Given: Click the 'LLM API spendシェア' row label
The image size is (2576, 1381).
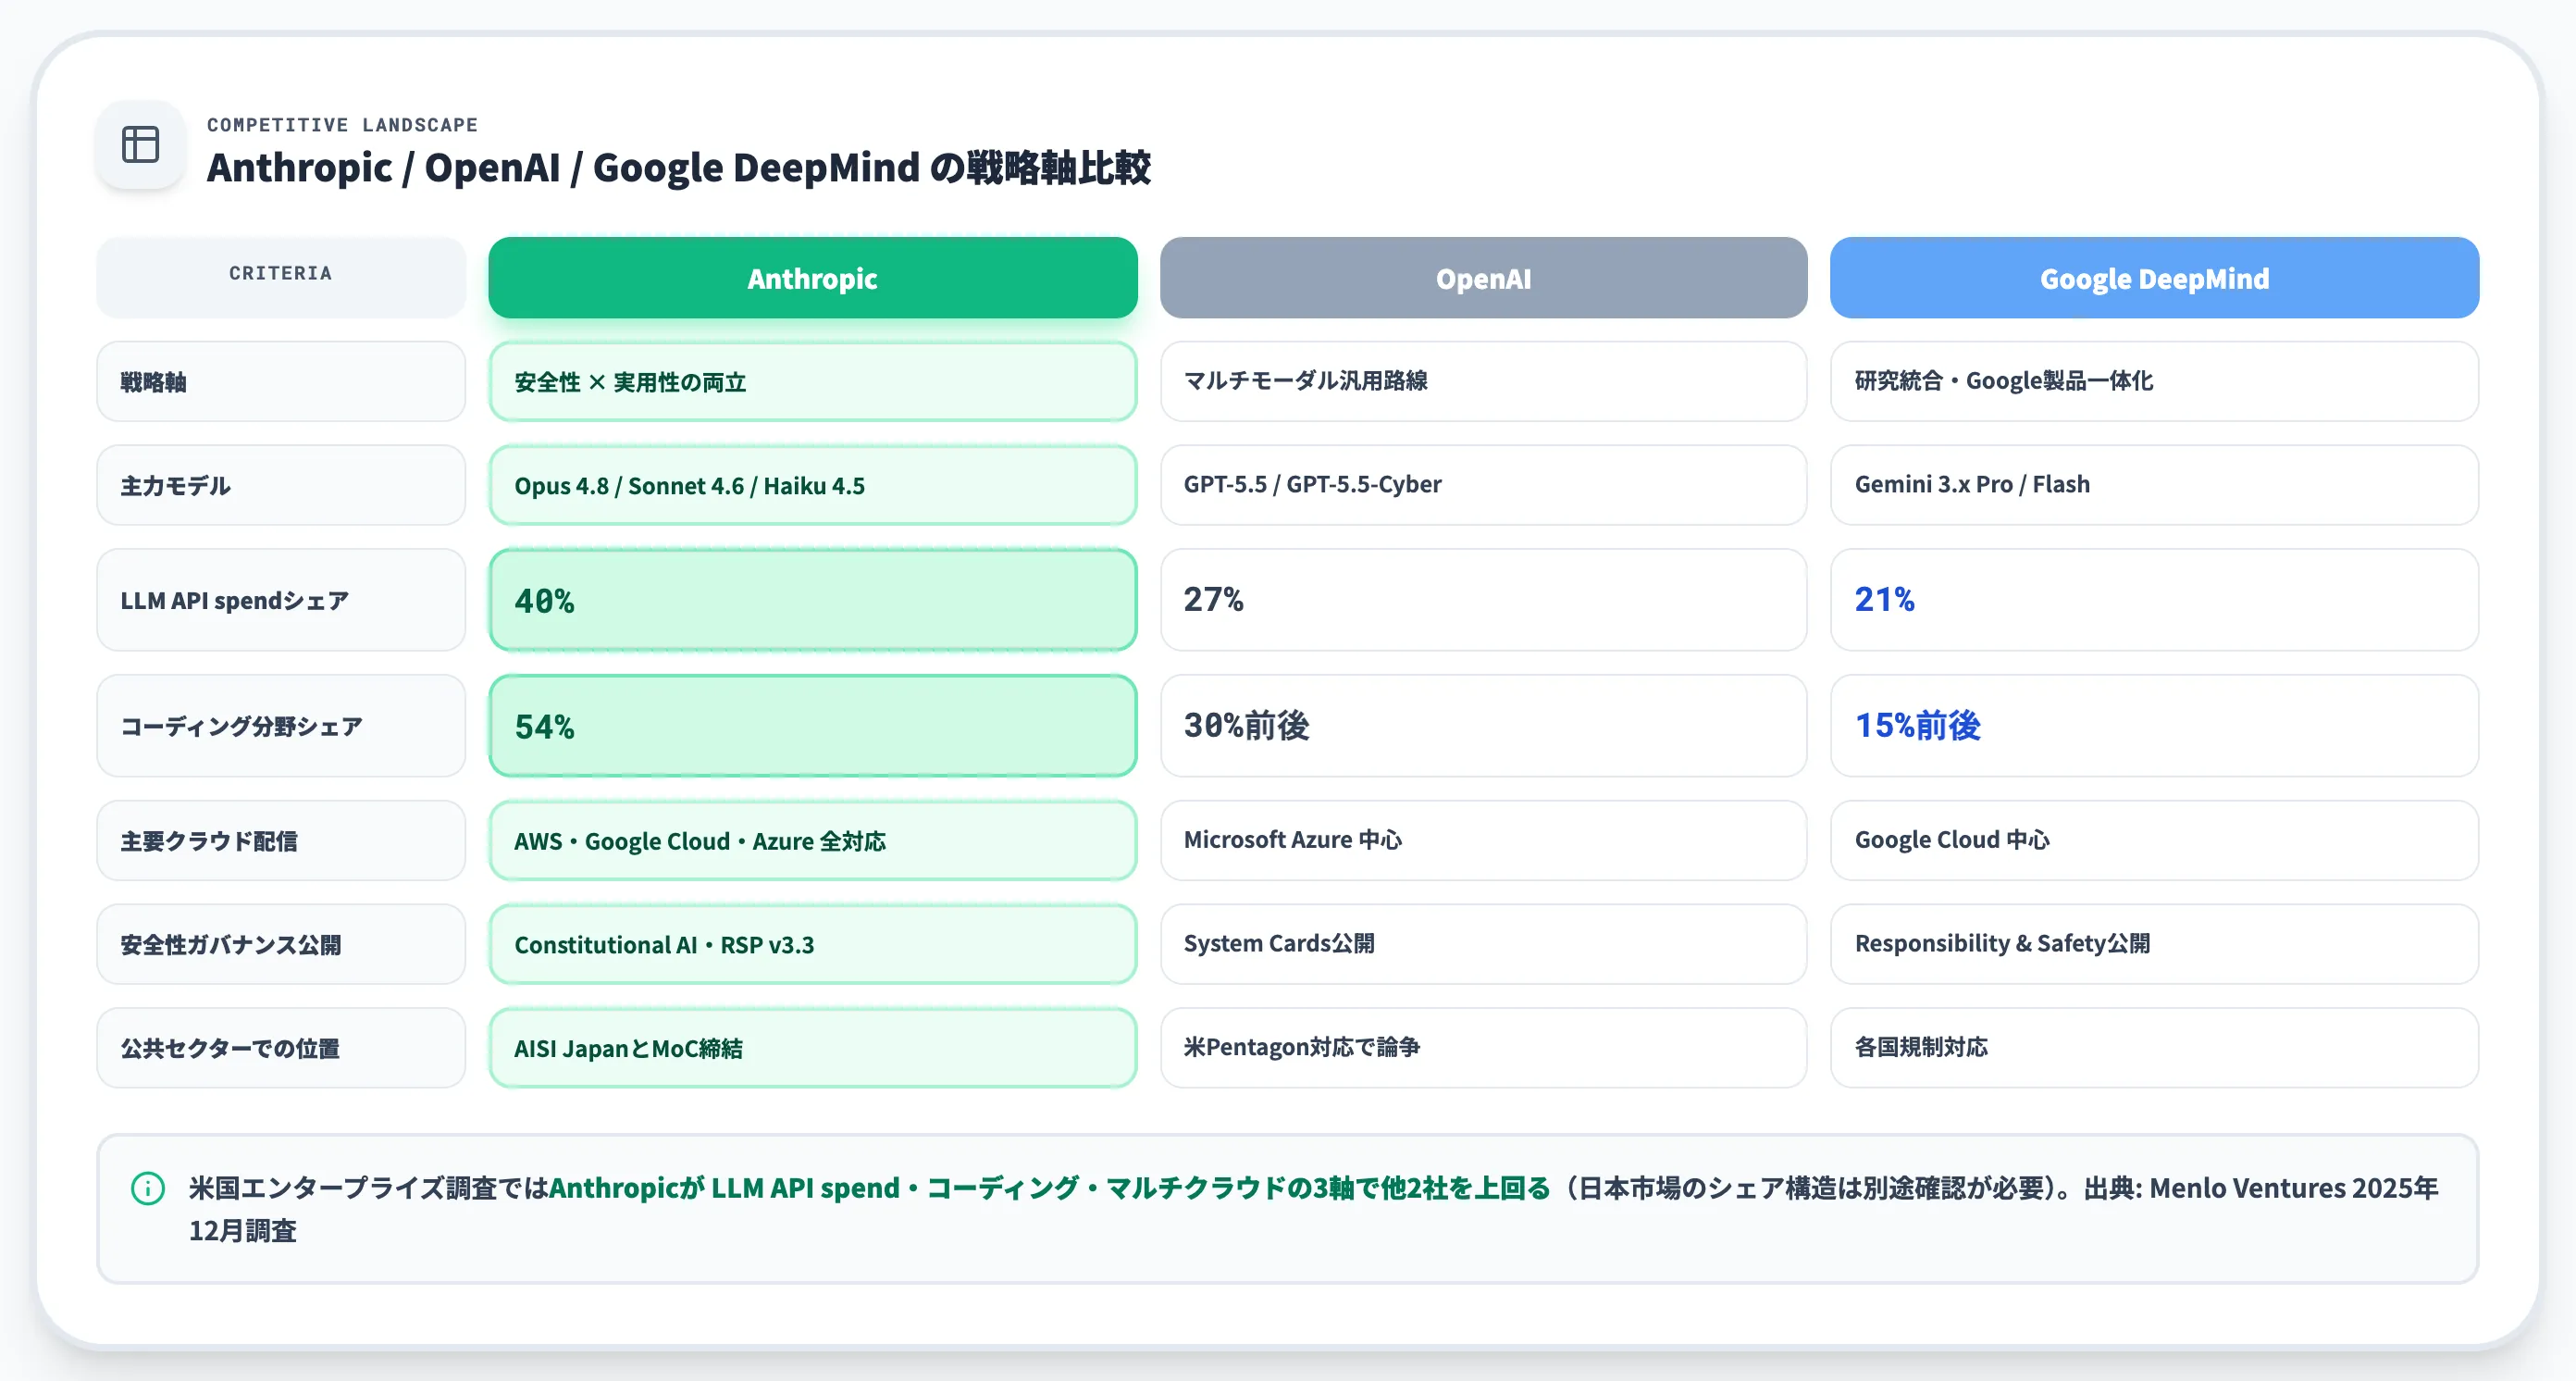Looking at the screenshot, I should click(x=281, y=600).
